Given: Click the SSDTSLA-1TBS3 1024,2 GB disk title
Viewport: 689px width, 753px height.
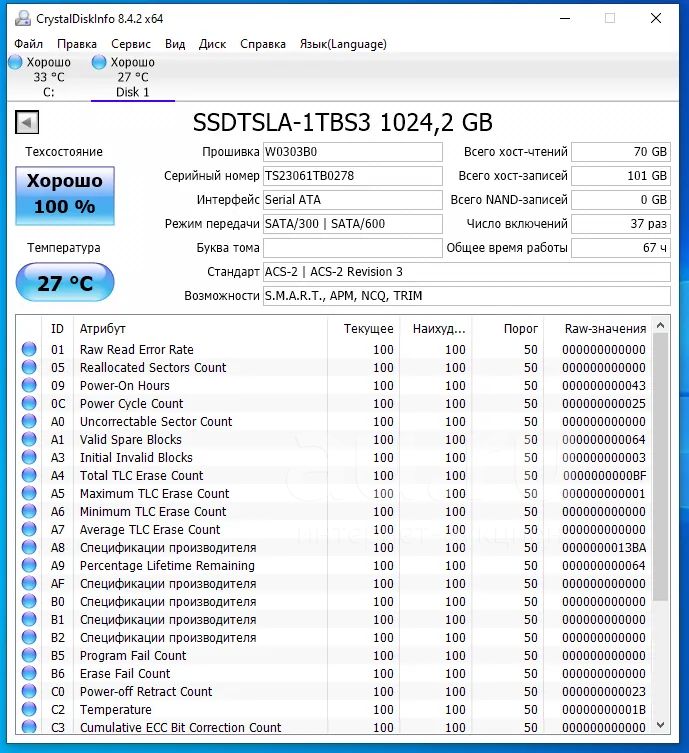Looking at the screenshot, I should 343,122.
